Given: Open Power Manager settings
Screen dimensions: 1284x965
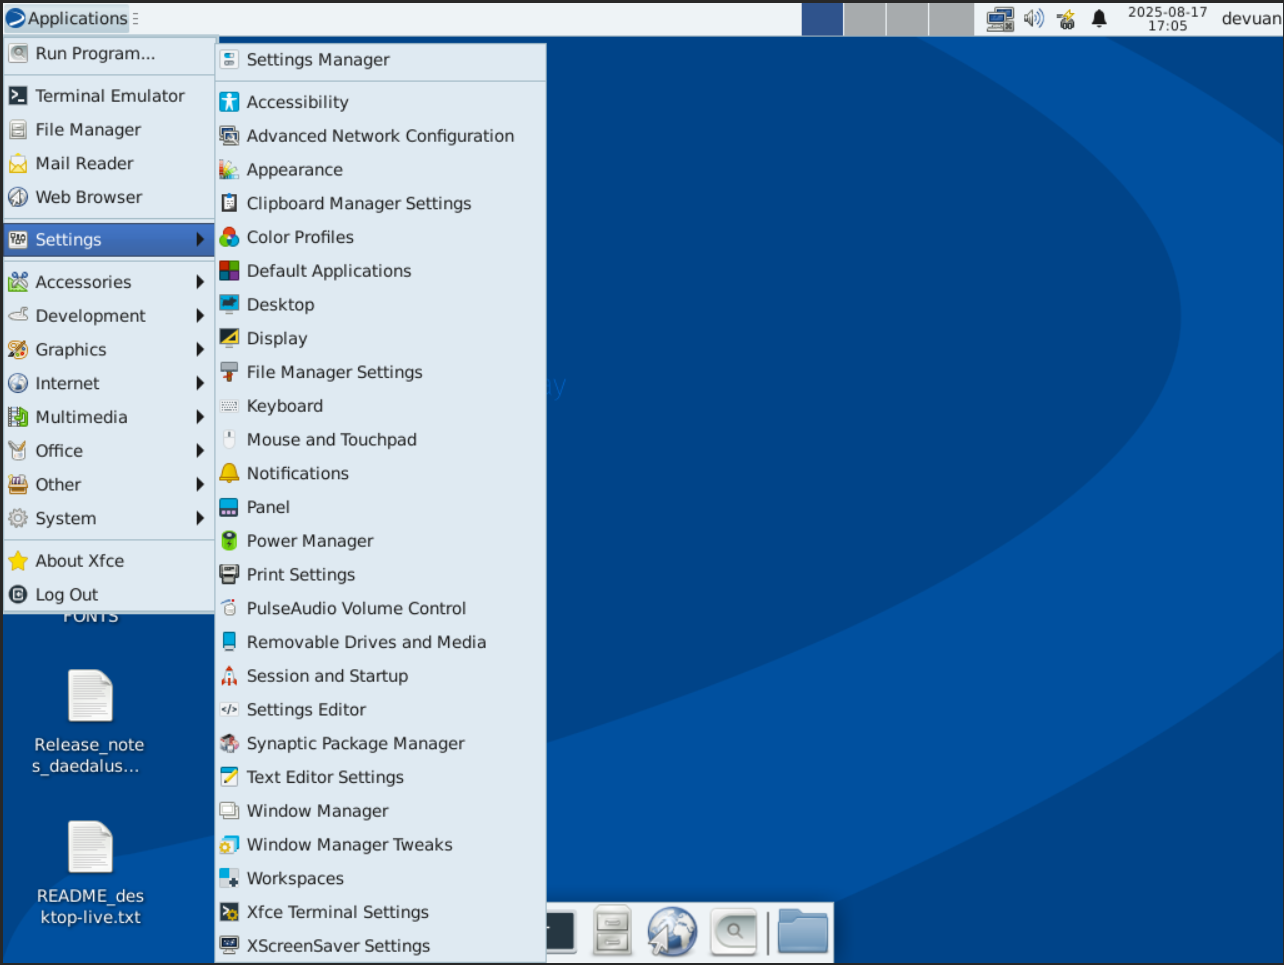Looking at the screenshot, I should [381, 541].
